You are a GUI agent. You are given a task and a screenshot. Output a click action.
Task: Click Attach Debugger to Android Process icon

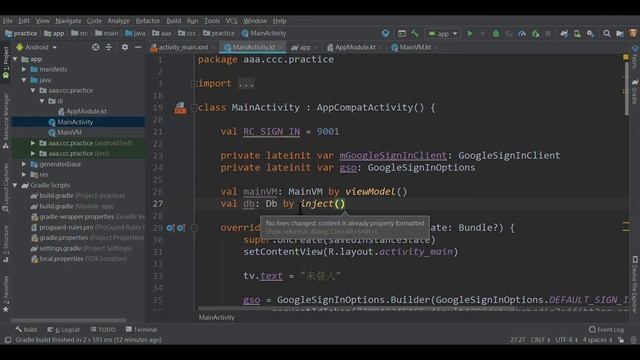536,33
